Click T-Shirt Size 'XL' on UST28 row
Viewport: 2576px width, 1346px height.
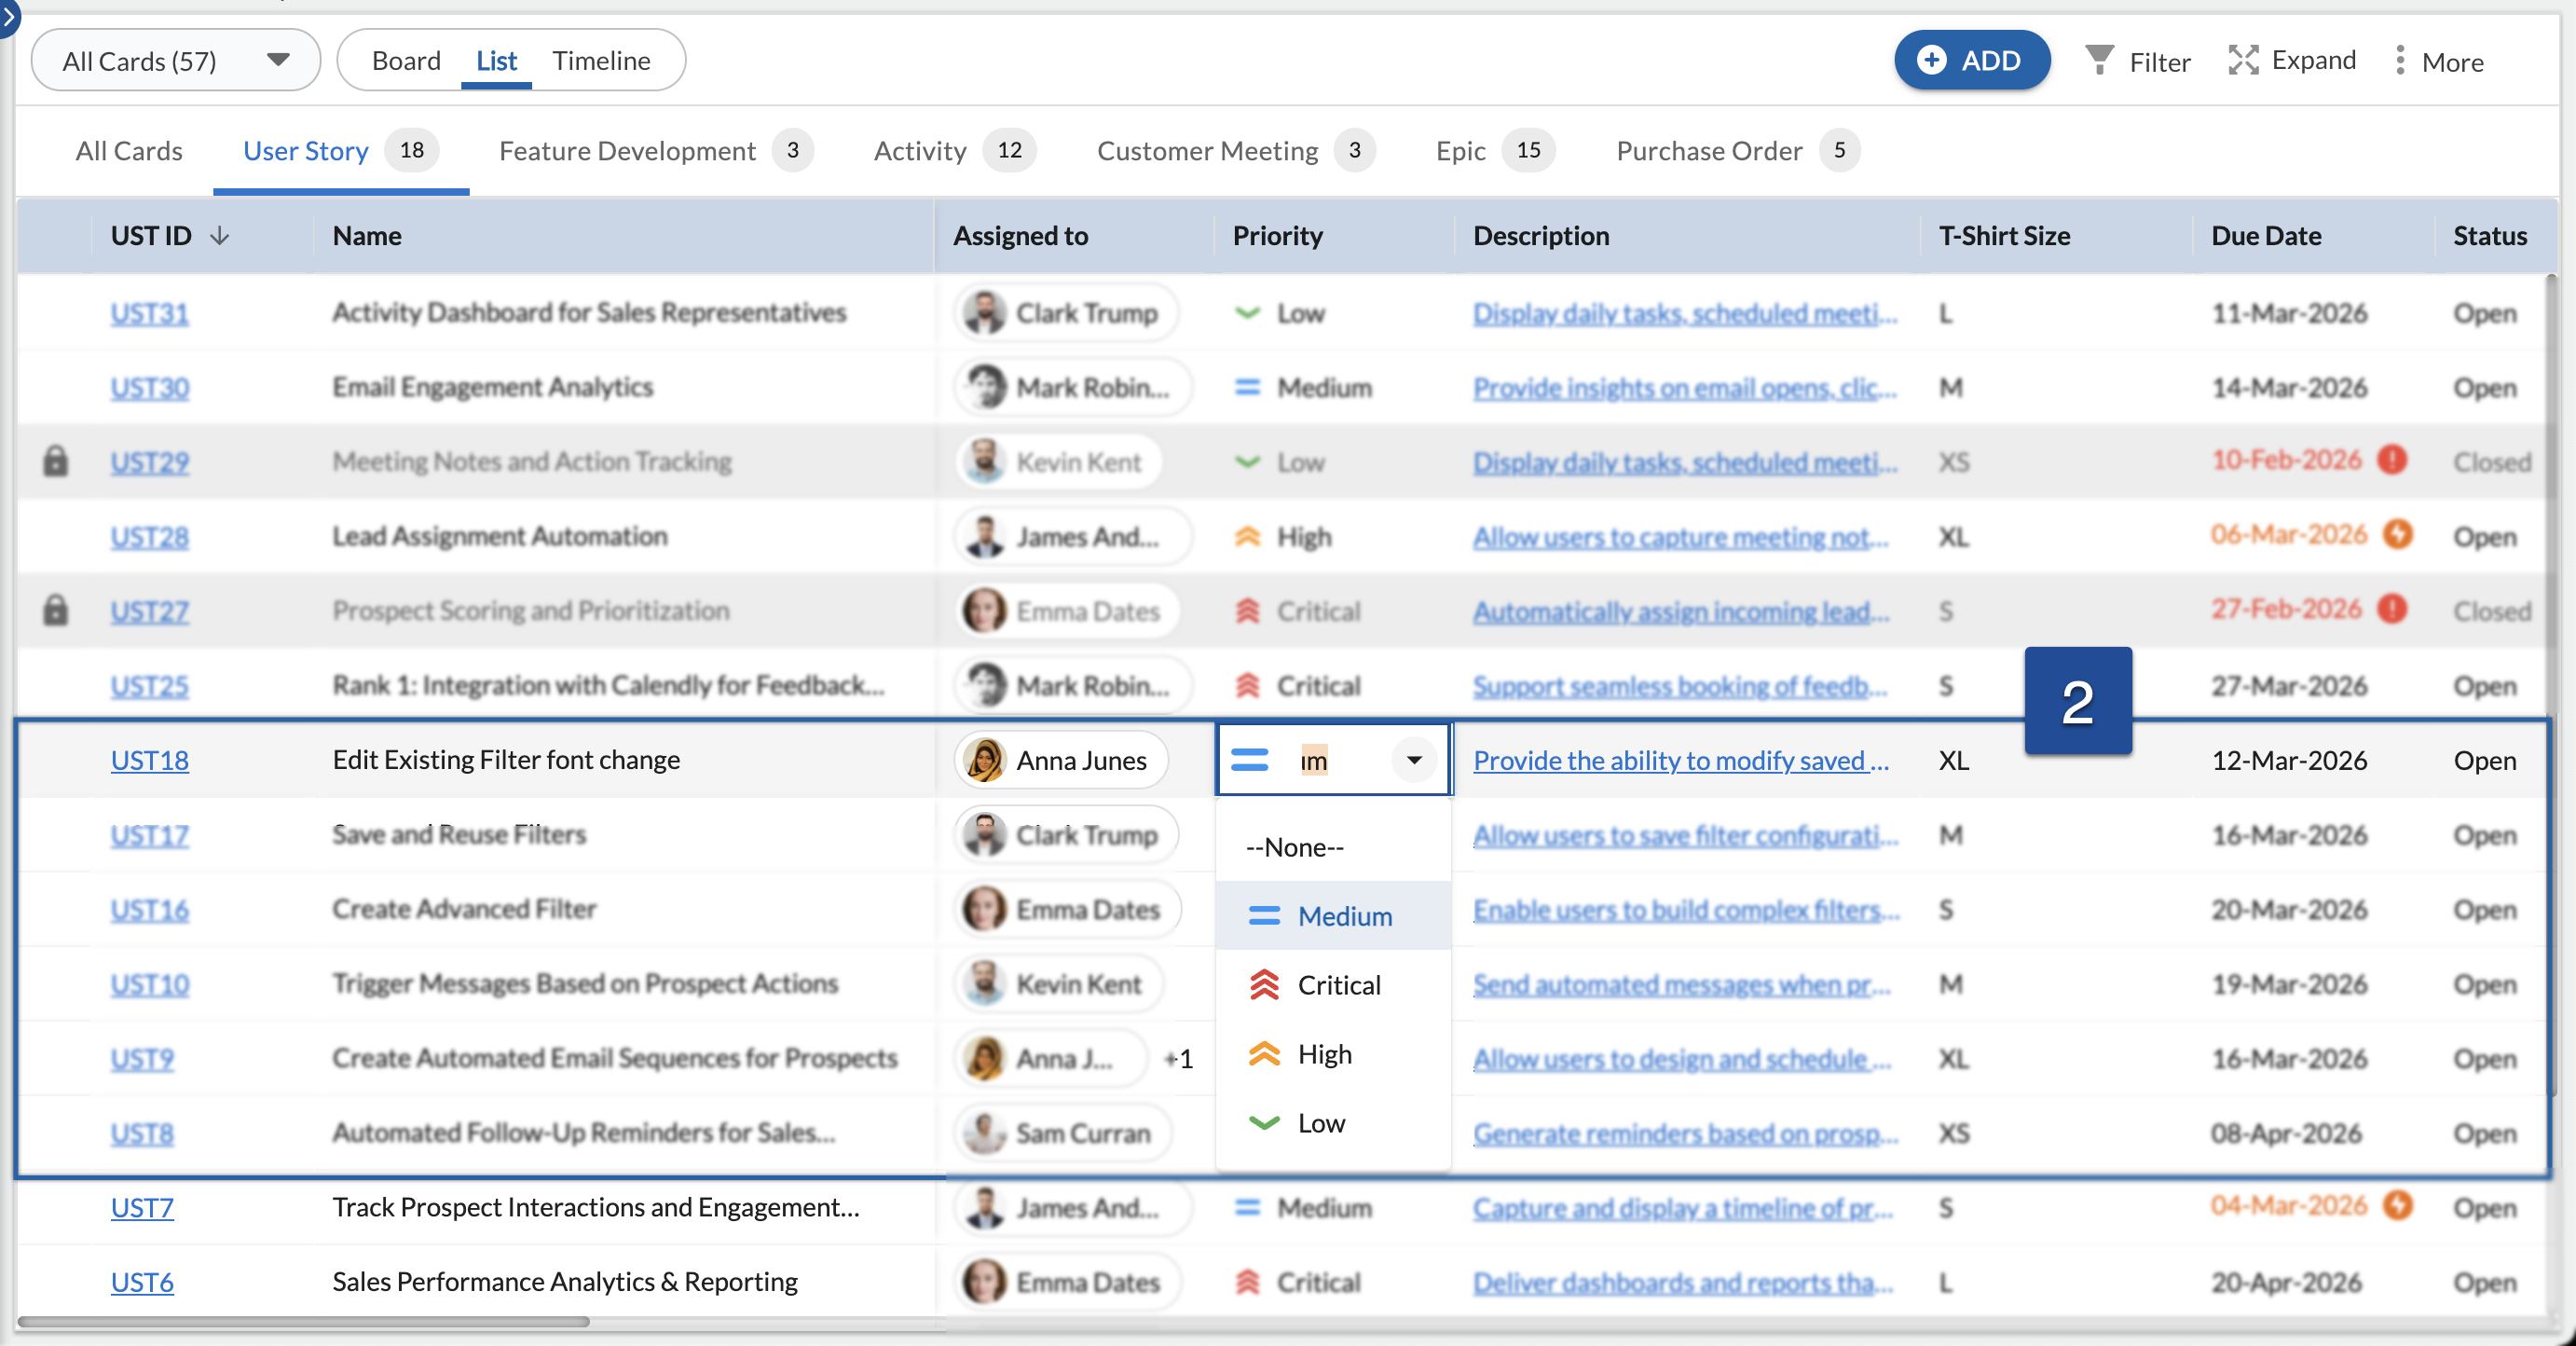[1953, 537]
